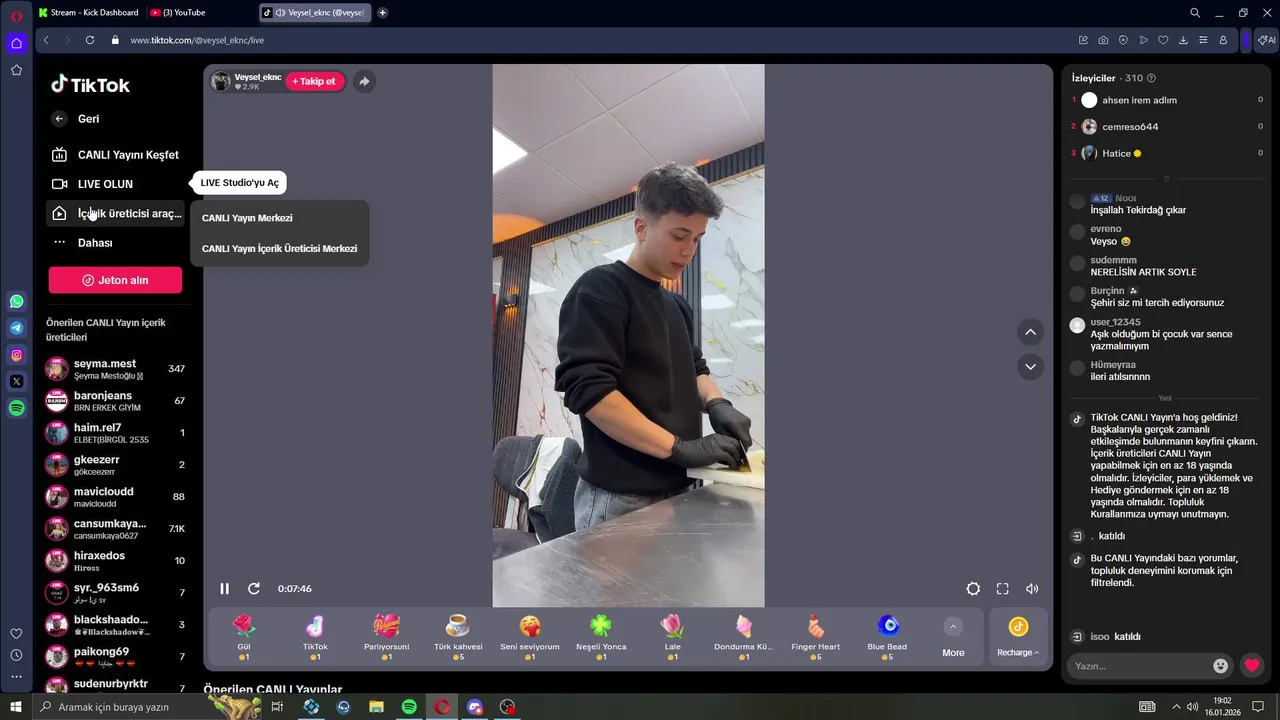
Task: Enter fullscreen mode on the player
Action: tap(1002, 589)
